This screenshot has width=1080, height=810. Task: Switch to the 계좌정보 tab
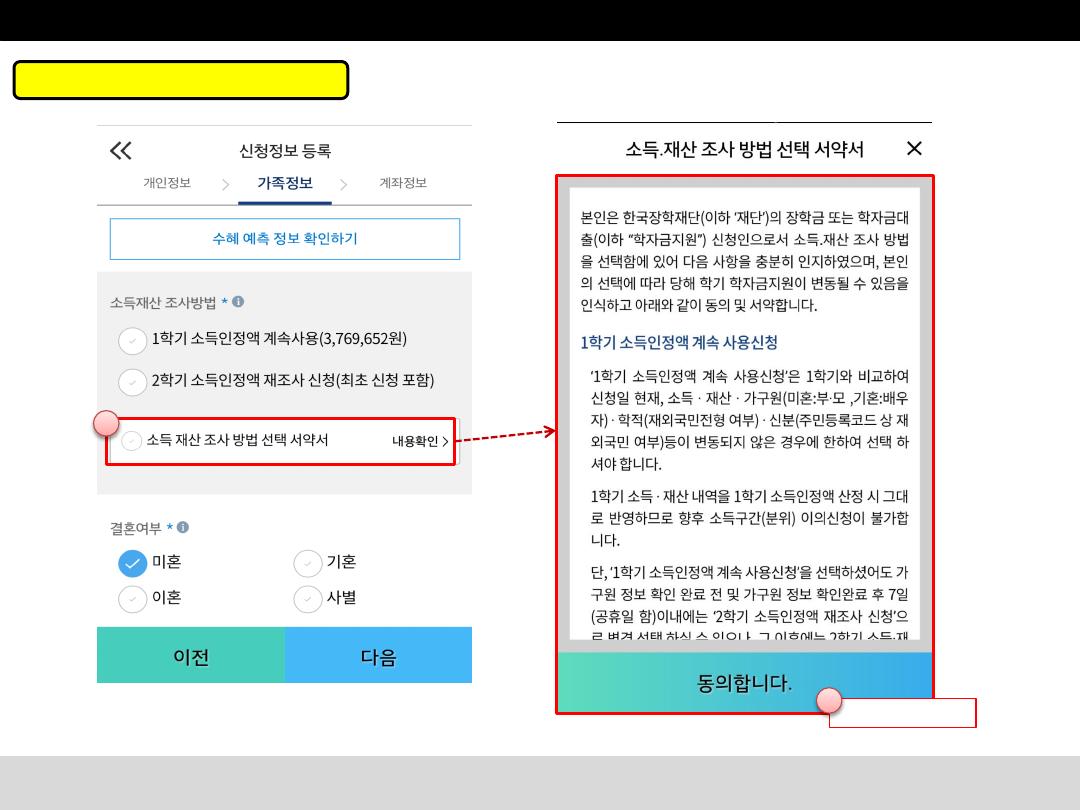point(403,183)
